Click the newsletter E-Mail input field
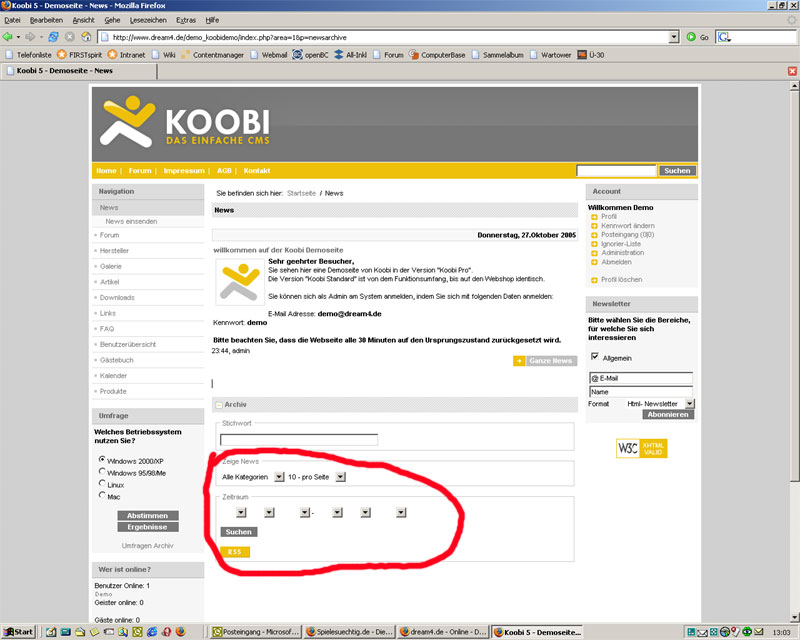Viewport: 800px width, 640px height. click(x=641, y=378)
